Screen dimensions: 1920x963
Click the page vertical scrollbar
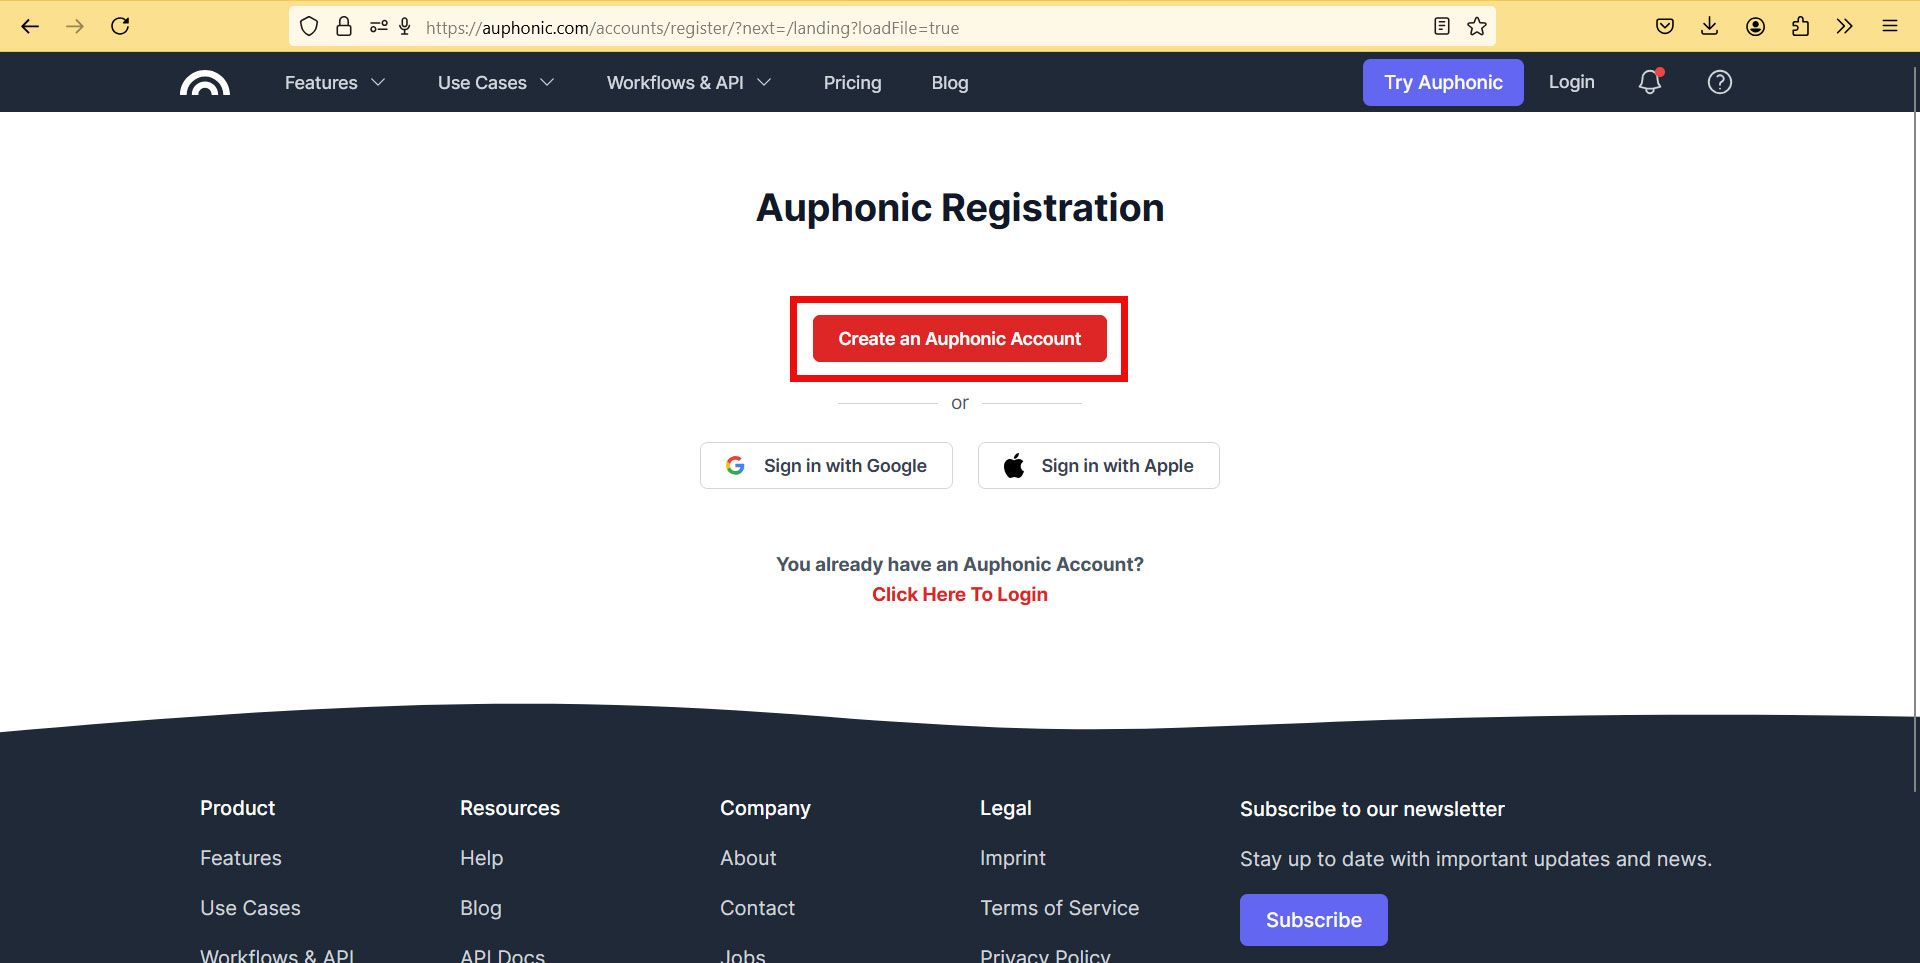(x=1914, y=430)
